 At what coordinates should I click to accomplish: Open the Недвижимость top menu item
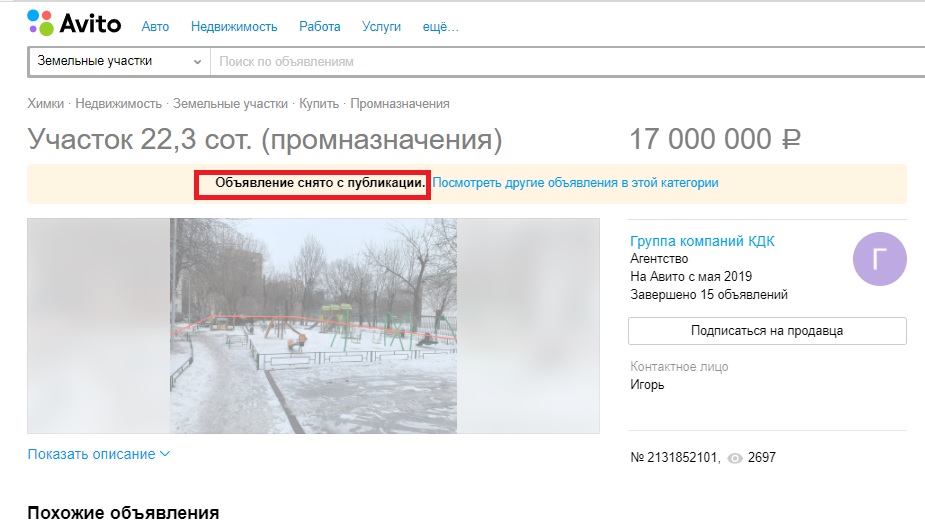pos(234,27)
